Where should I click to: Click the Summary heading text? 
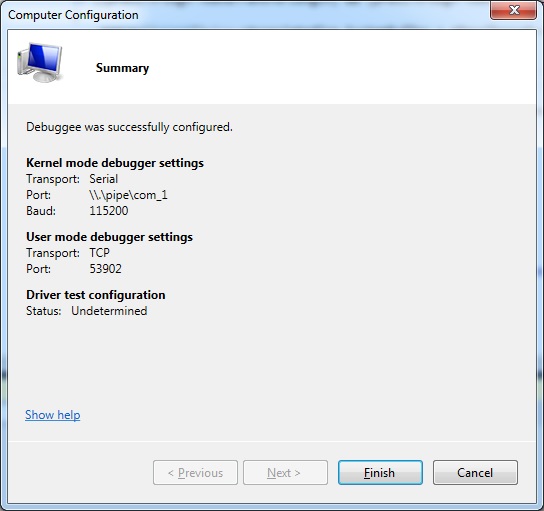click(x=122, y=68)
